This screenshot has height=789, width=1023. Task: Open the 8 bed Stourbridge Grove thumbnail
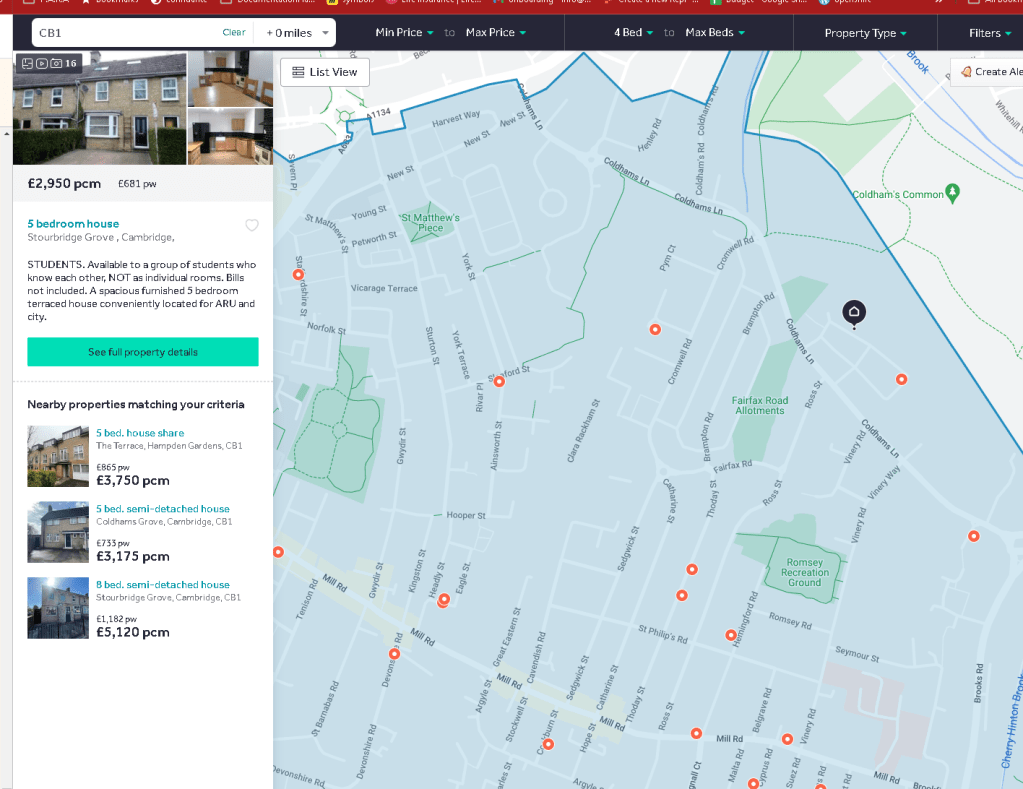[58, 608]
